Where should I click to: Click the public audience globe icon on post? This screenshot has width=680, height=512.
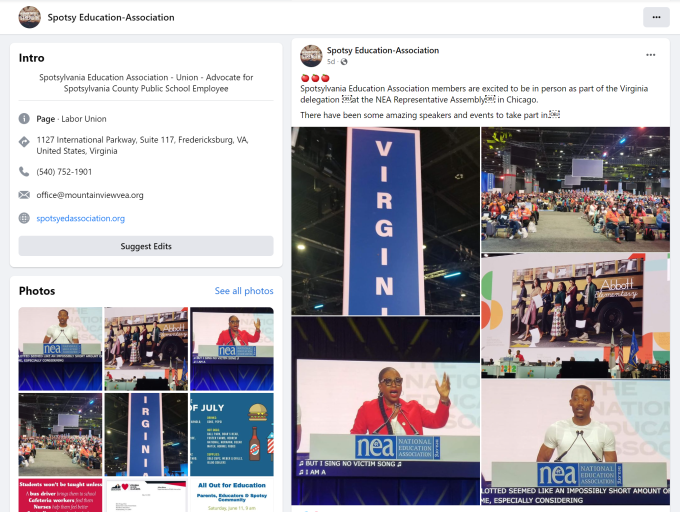(x=344, y=62)
